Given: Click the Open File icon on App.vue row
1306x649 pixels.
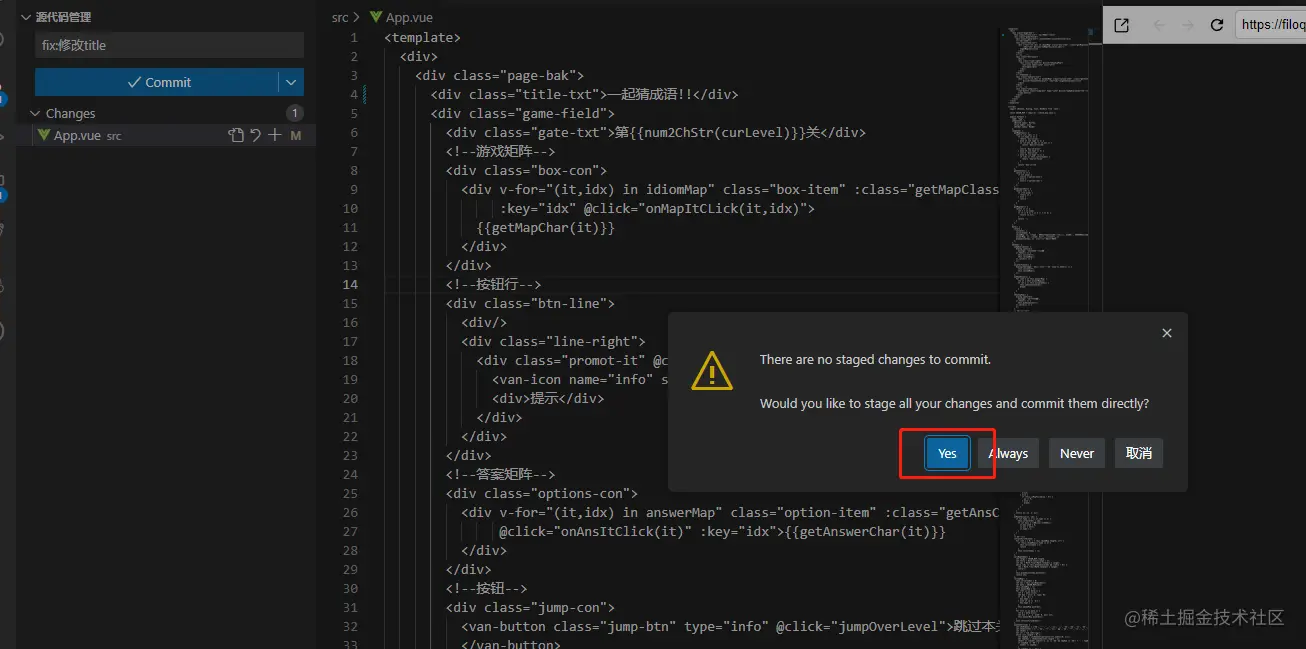Looking at the screenshot, I should (236, 135).
